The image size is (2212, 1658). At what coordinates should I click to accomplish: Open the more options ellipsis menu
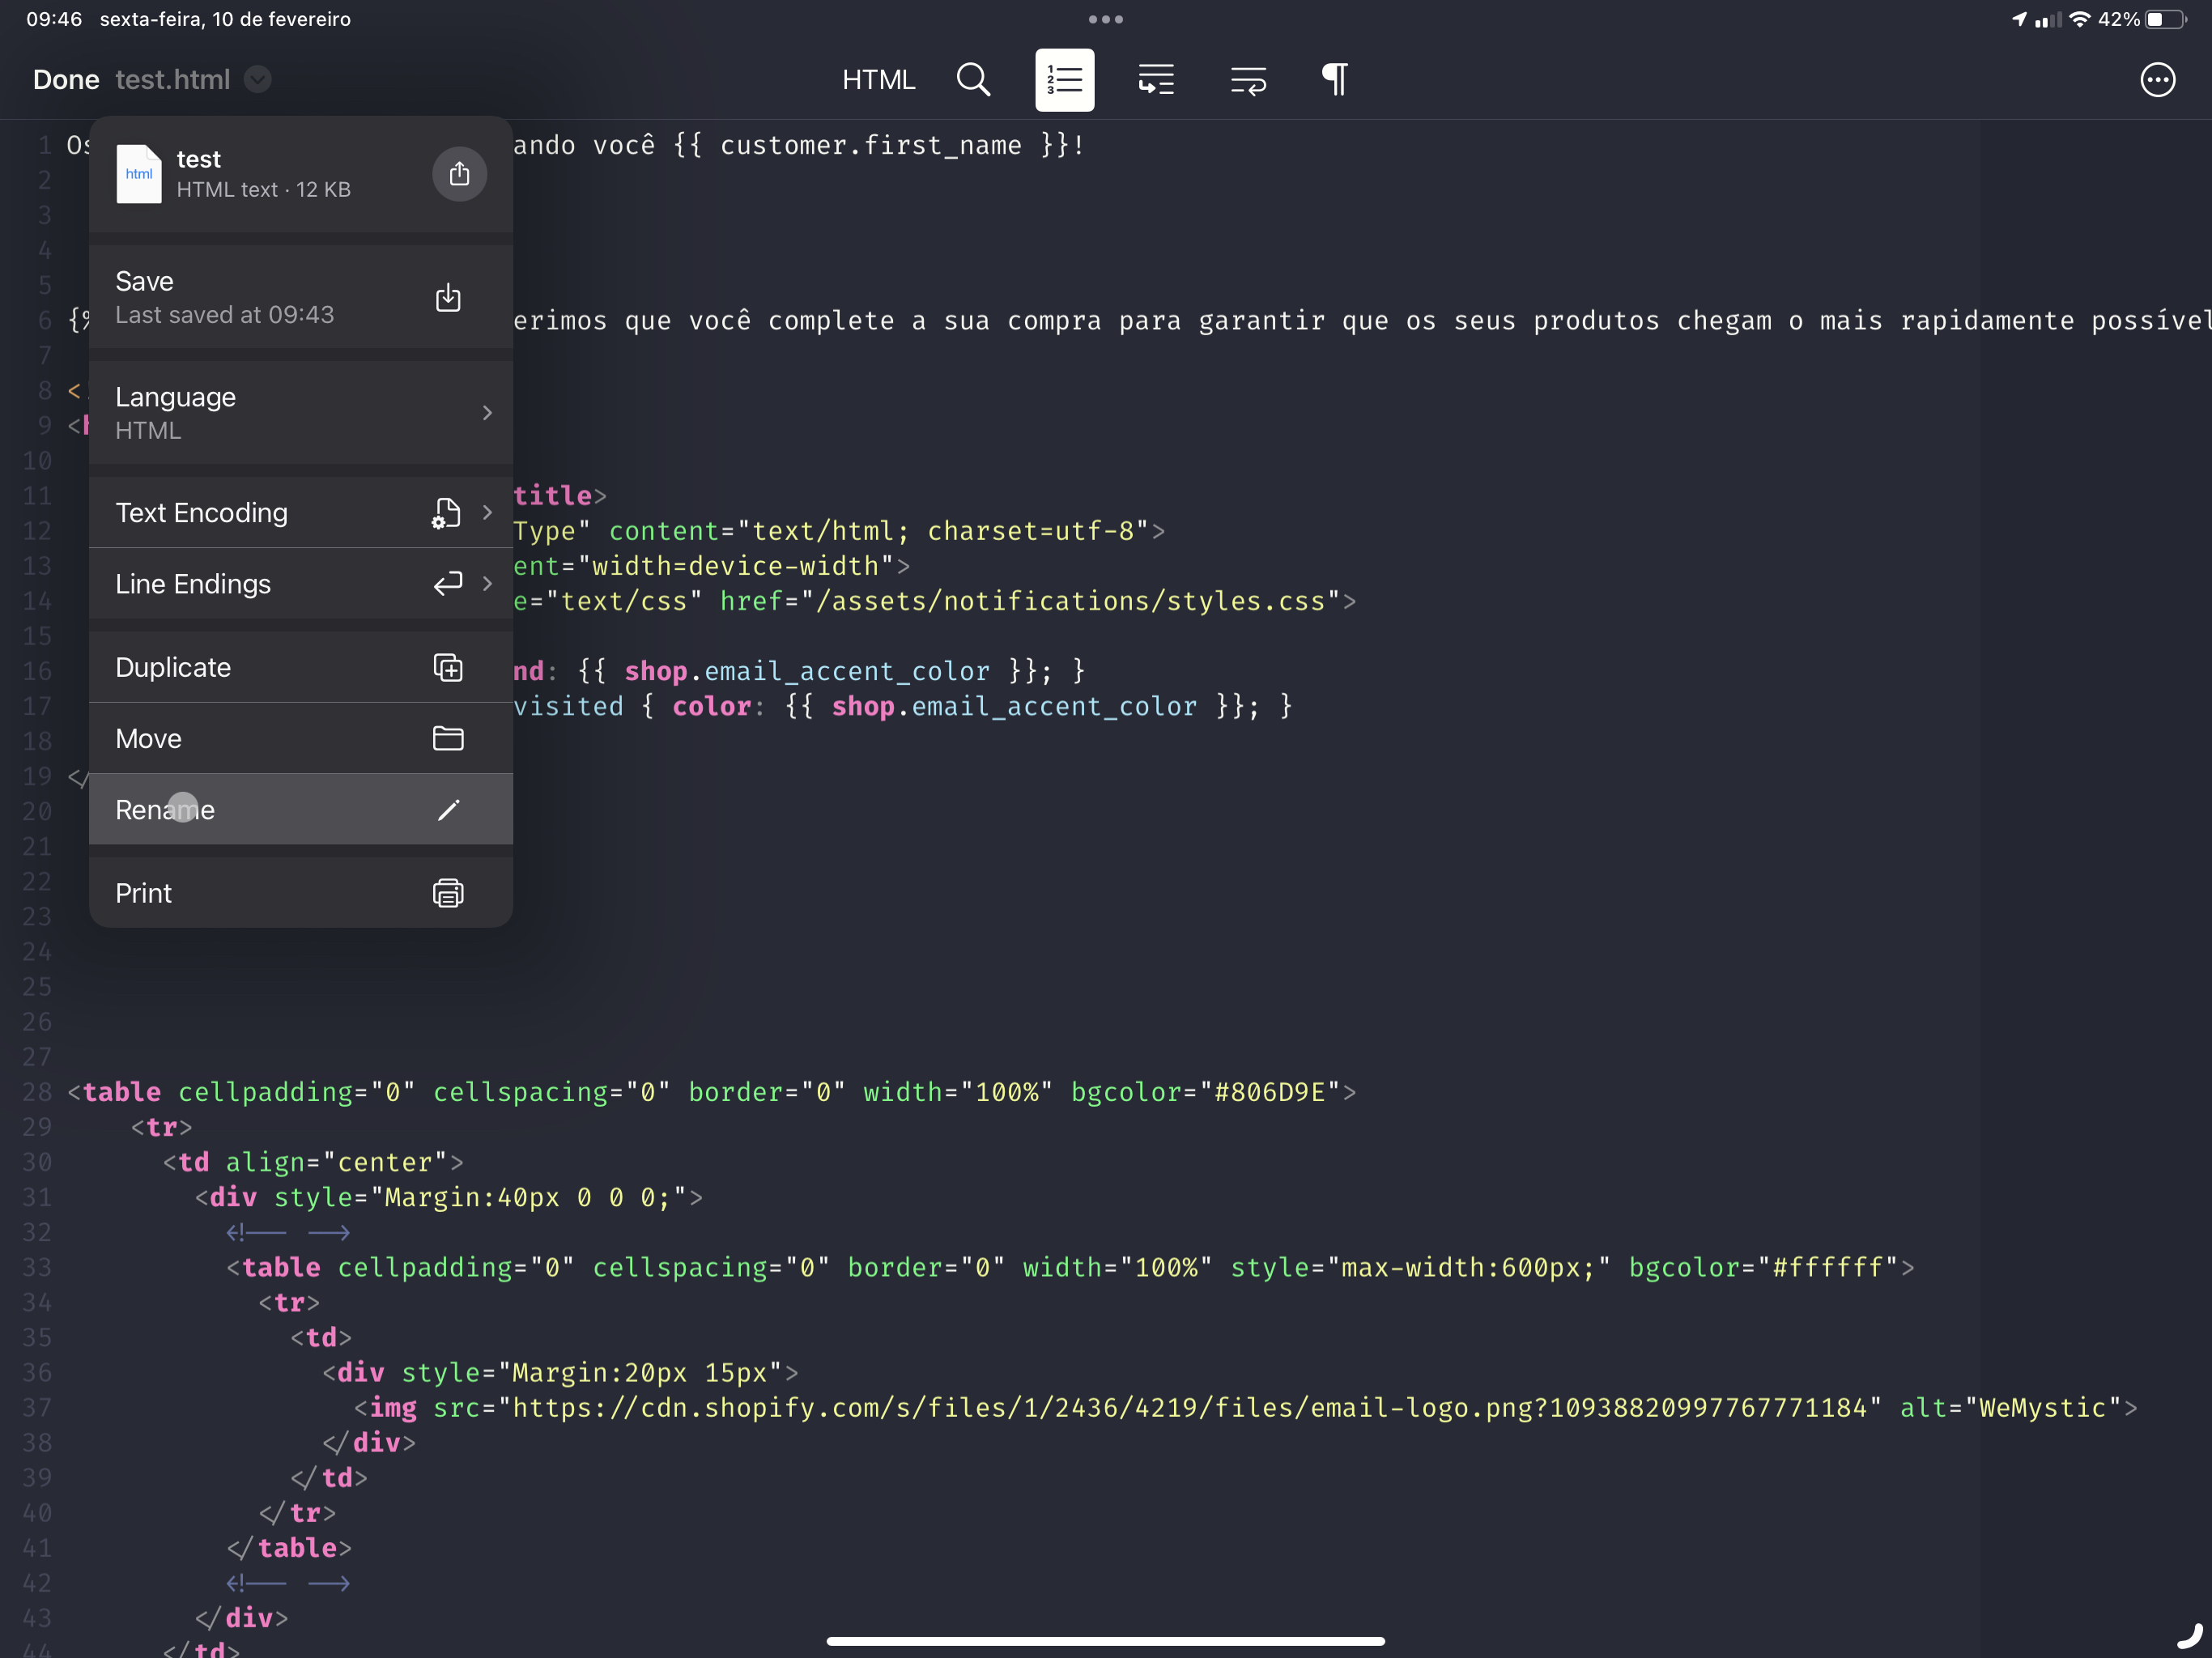point(2158,80)
